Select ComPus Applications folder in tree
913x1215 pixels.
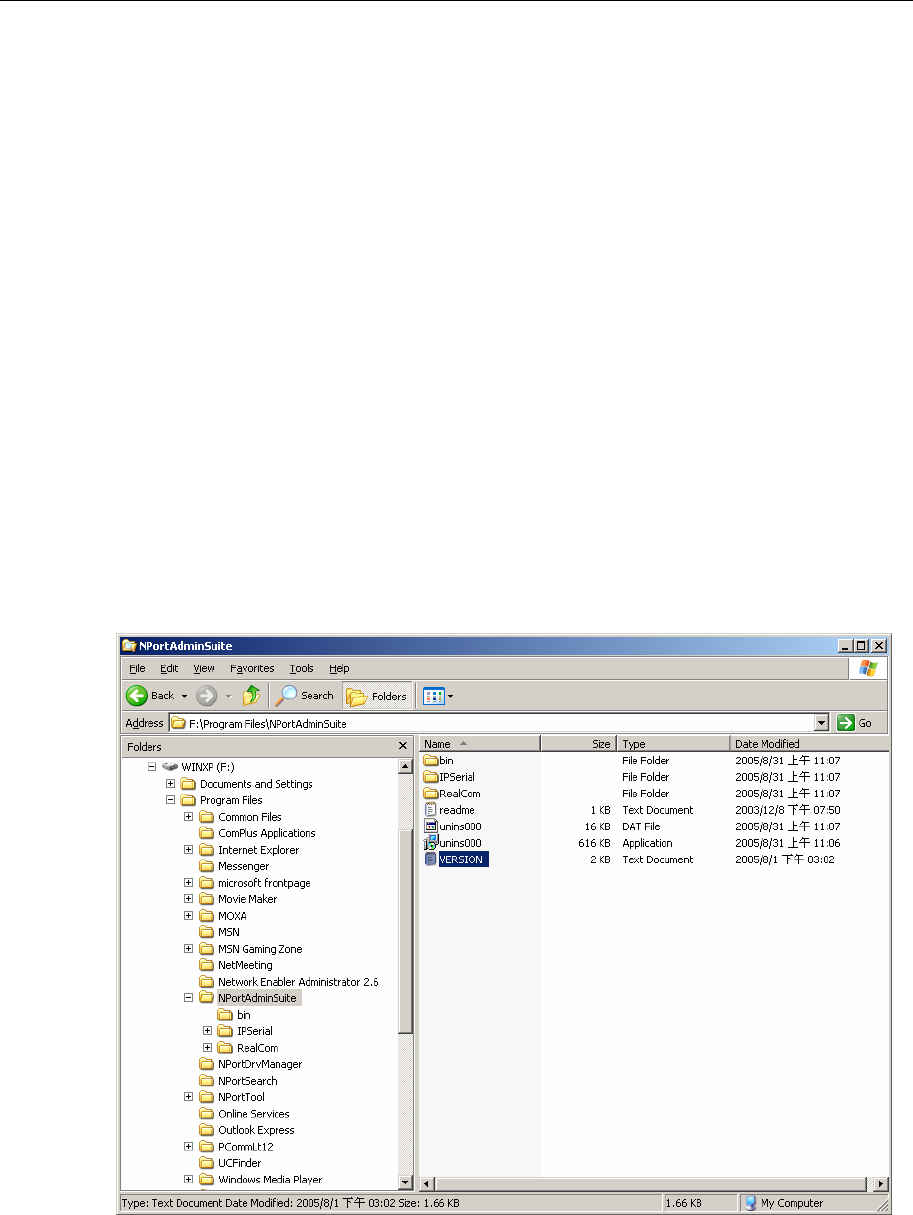coord(257,833)
